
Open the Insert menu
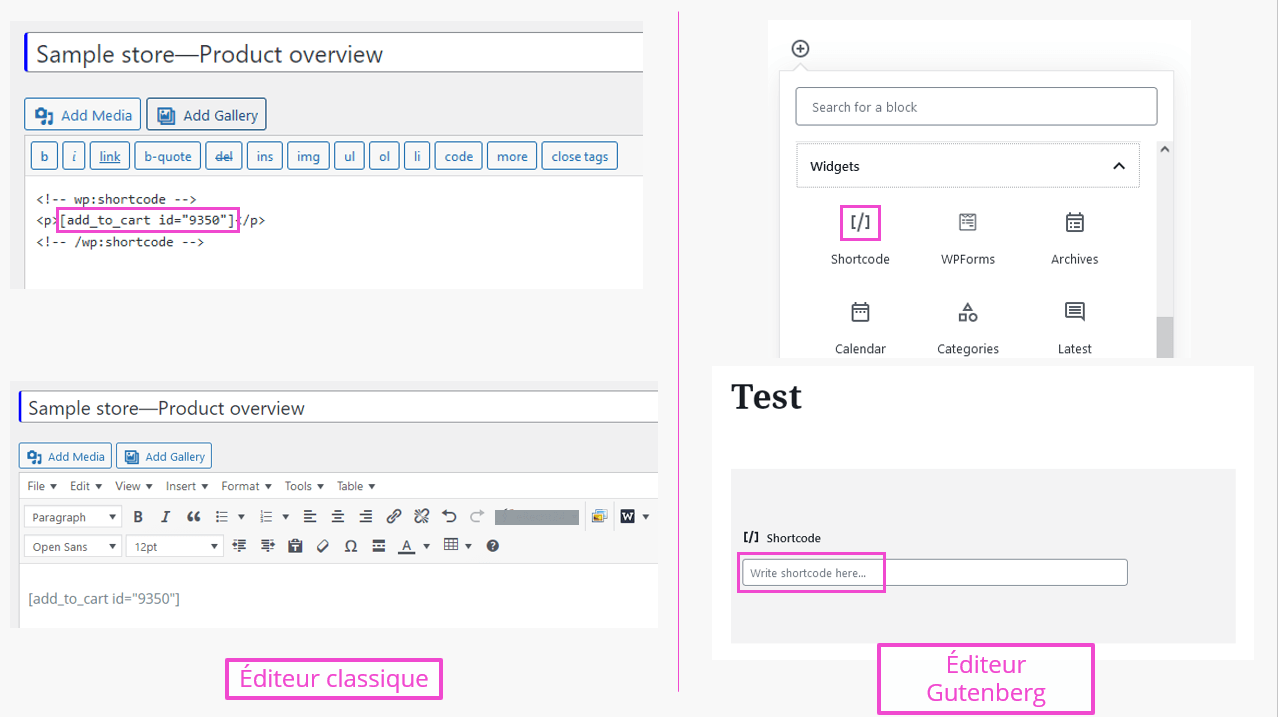pos(187,486)
